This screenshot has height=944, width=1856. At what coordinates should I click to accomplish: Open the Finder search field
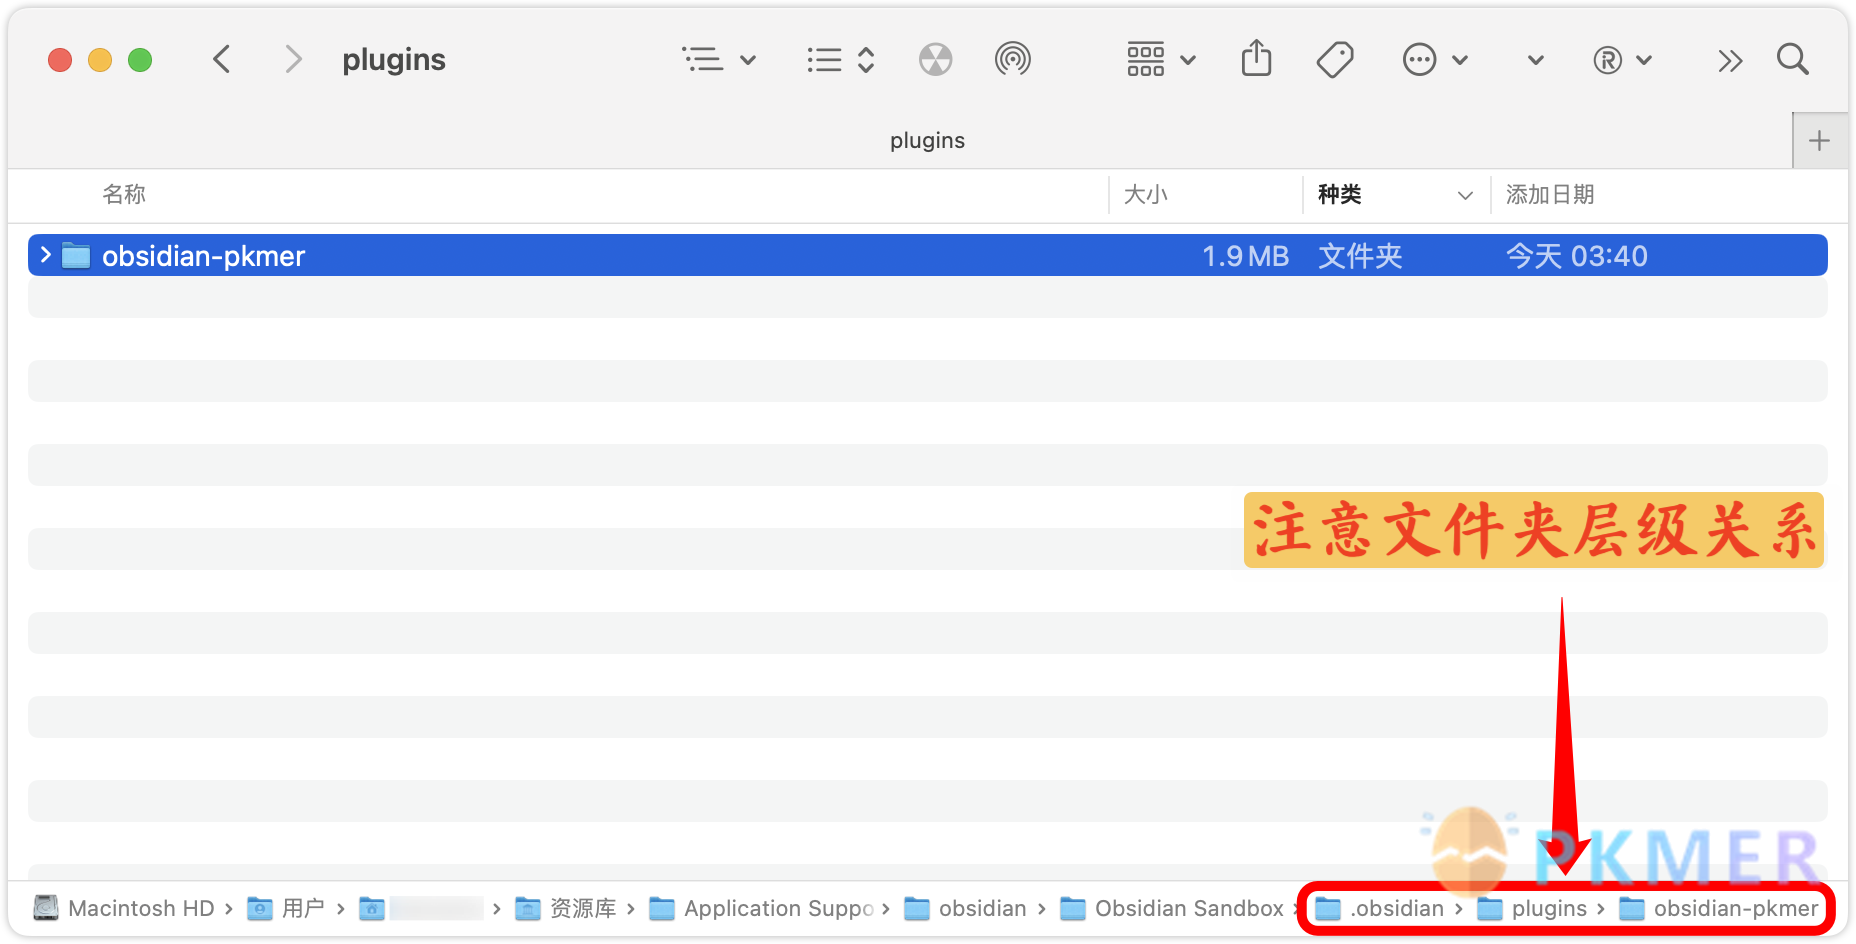pyautogui.click(x=1793, y=60)
